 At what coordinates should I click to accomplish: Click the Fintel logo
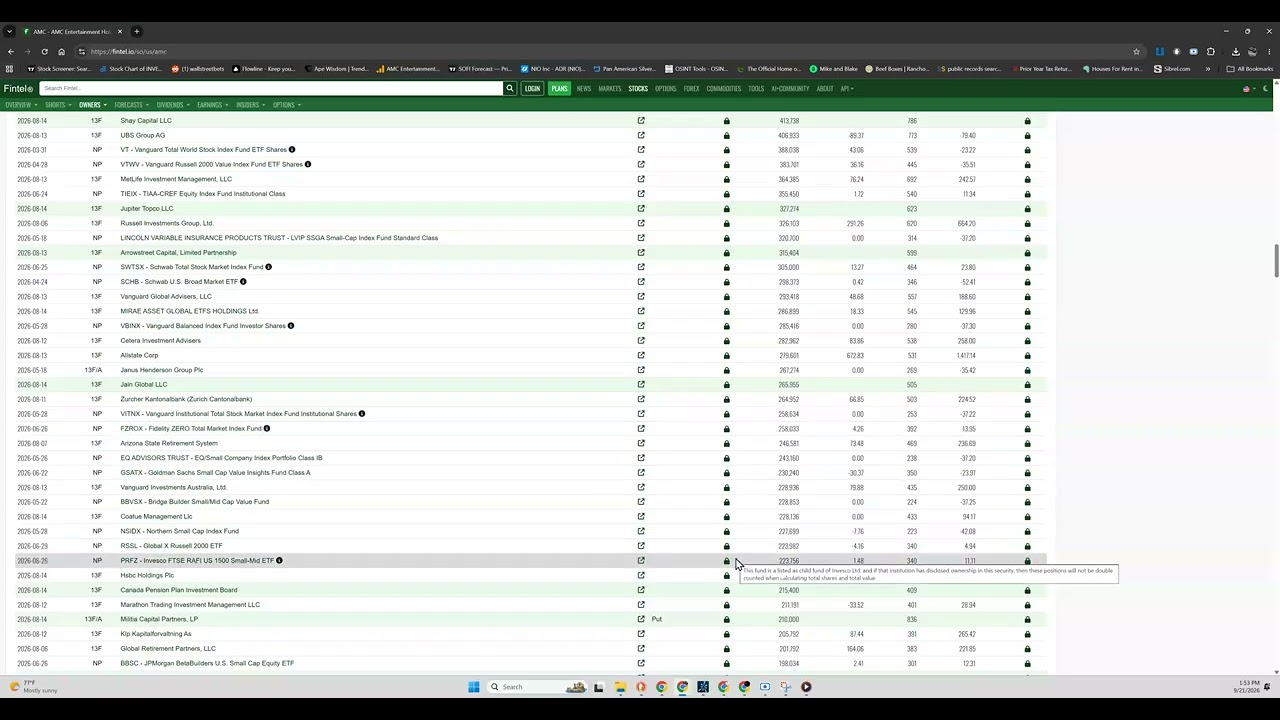tap(18, 88)
